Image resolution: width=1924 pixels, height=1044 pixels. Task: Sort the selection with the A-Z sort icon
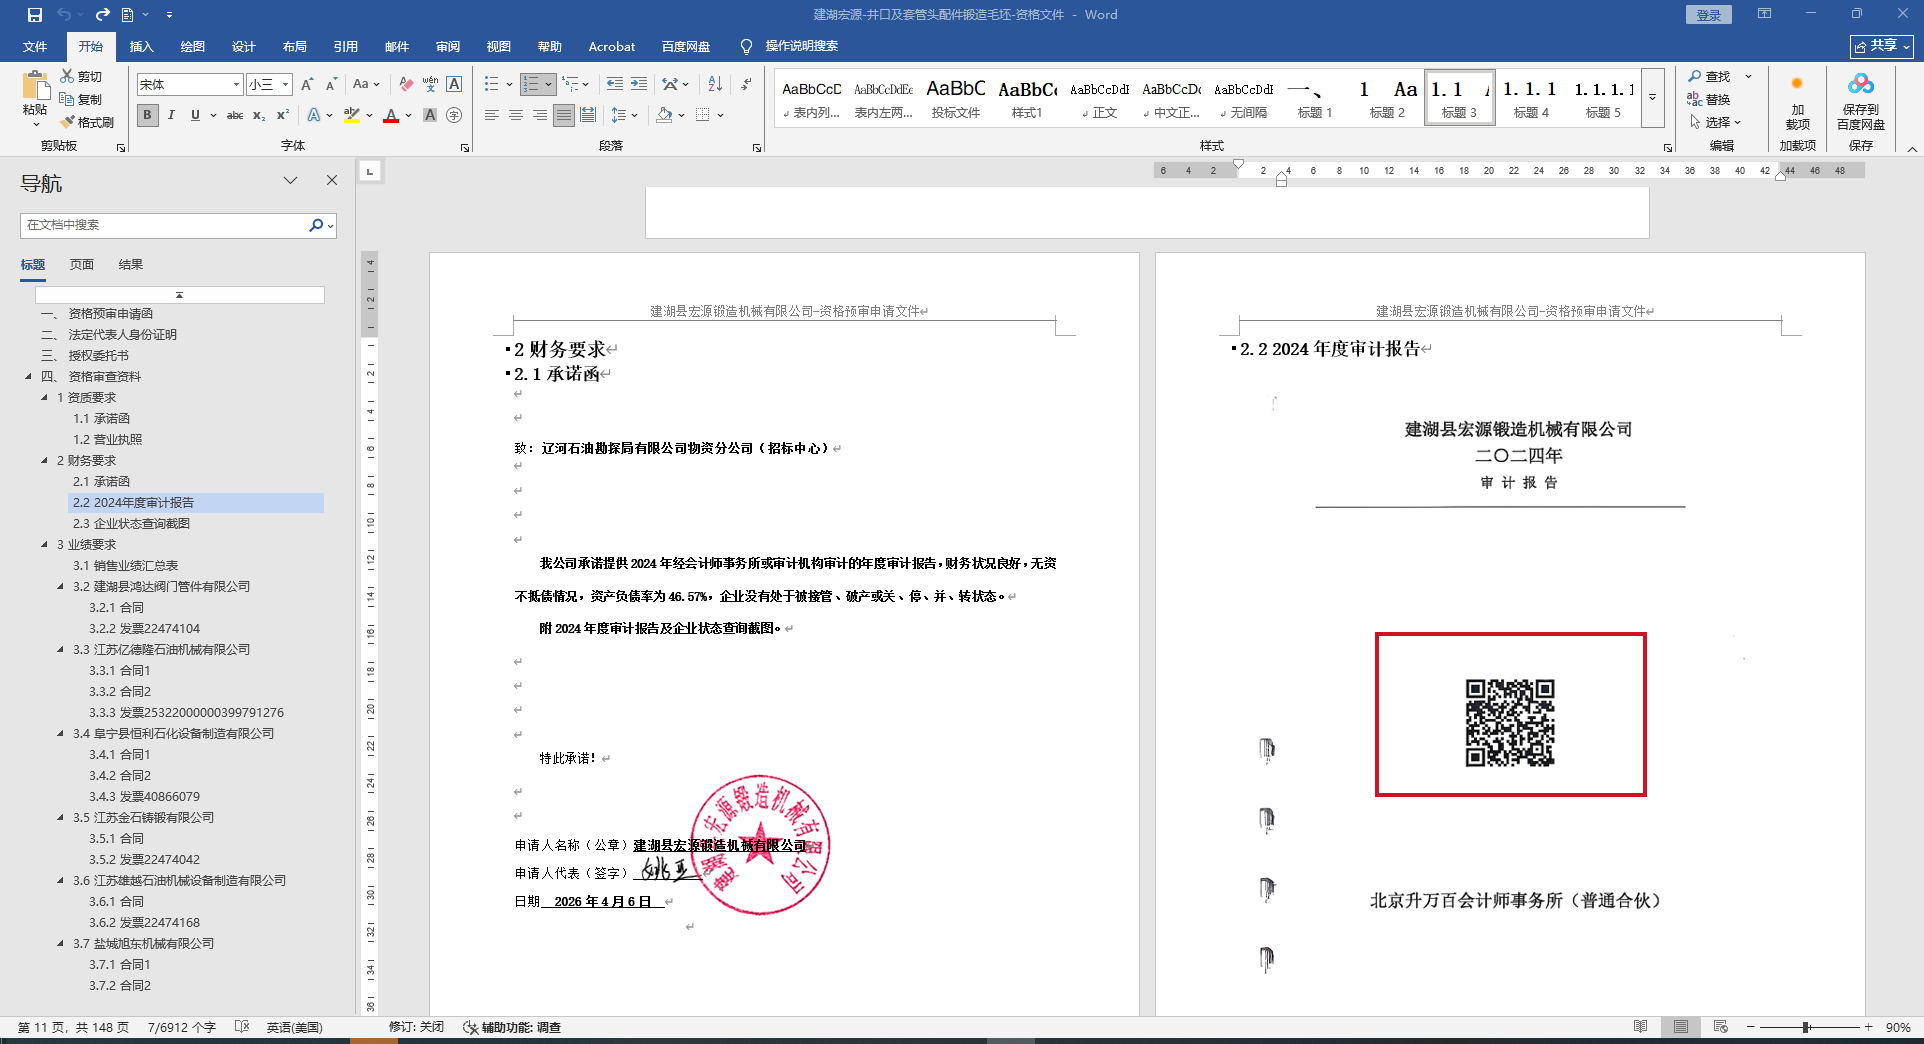pos(715,85)
